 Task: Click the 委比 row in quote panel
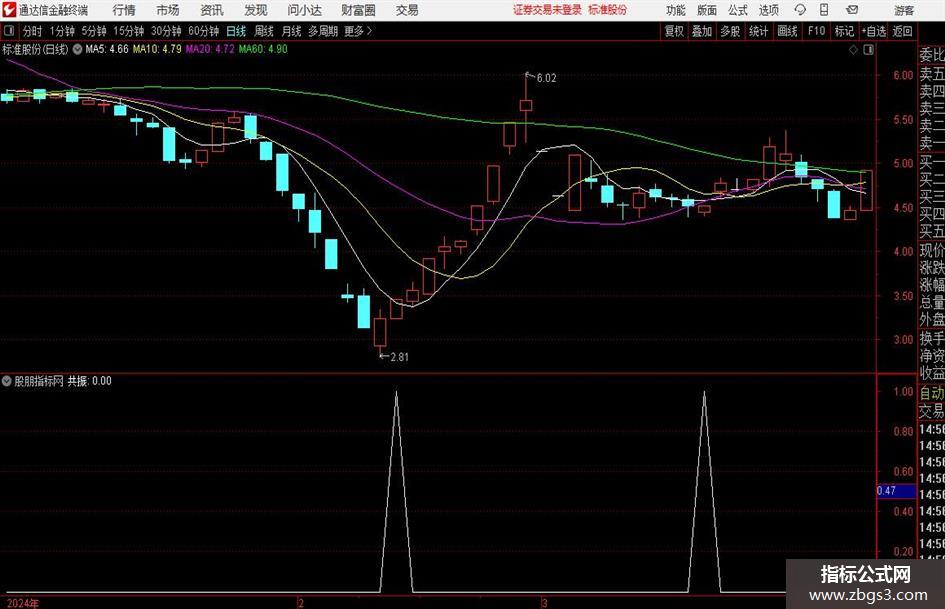(932, 55)
